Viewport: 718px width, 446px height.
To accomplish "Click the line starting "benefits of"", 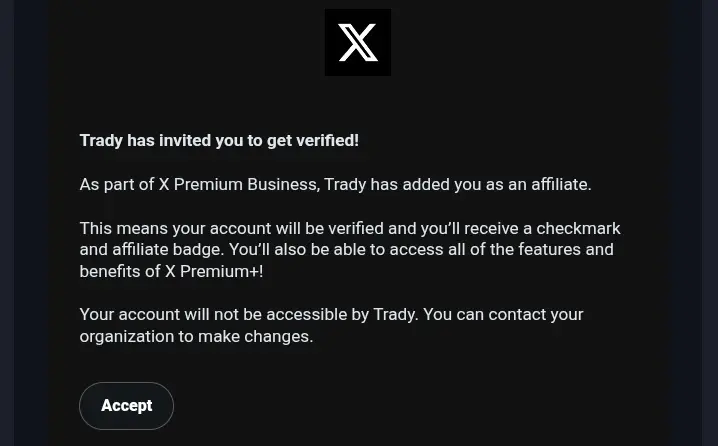I will point(171,272).
